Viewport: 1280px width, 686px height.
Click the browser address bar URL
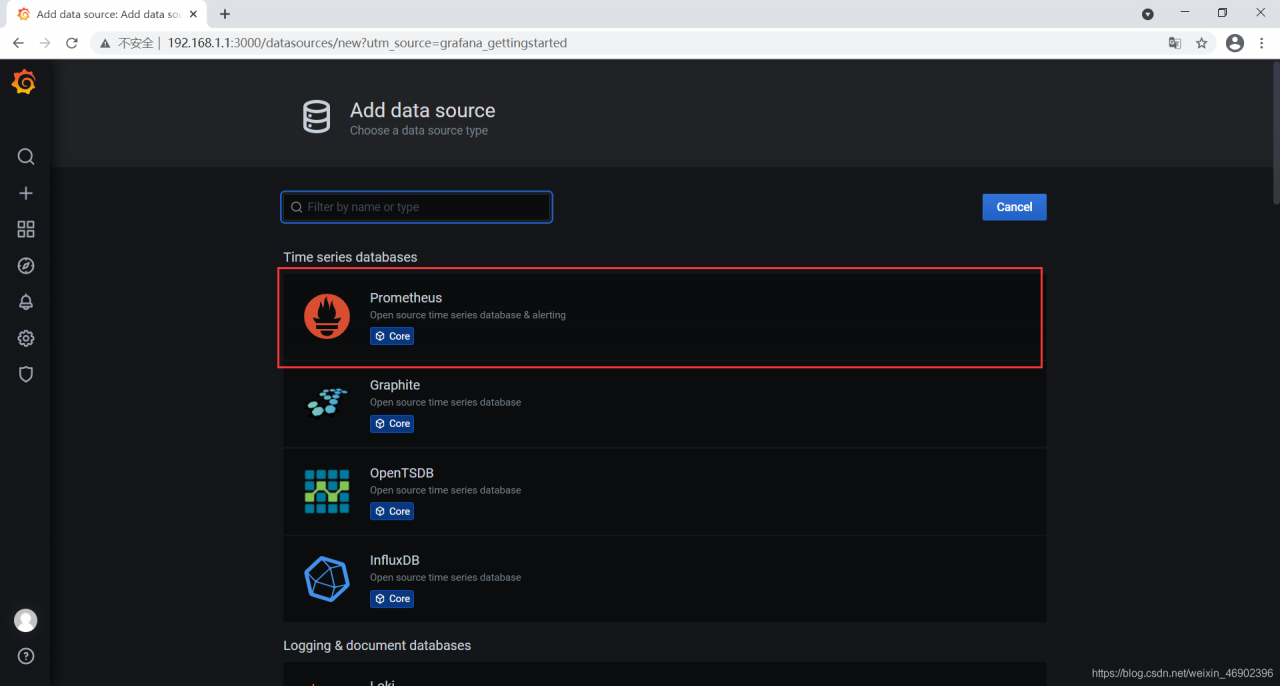pos(367,43)
